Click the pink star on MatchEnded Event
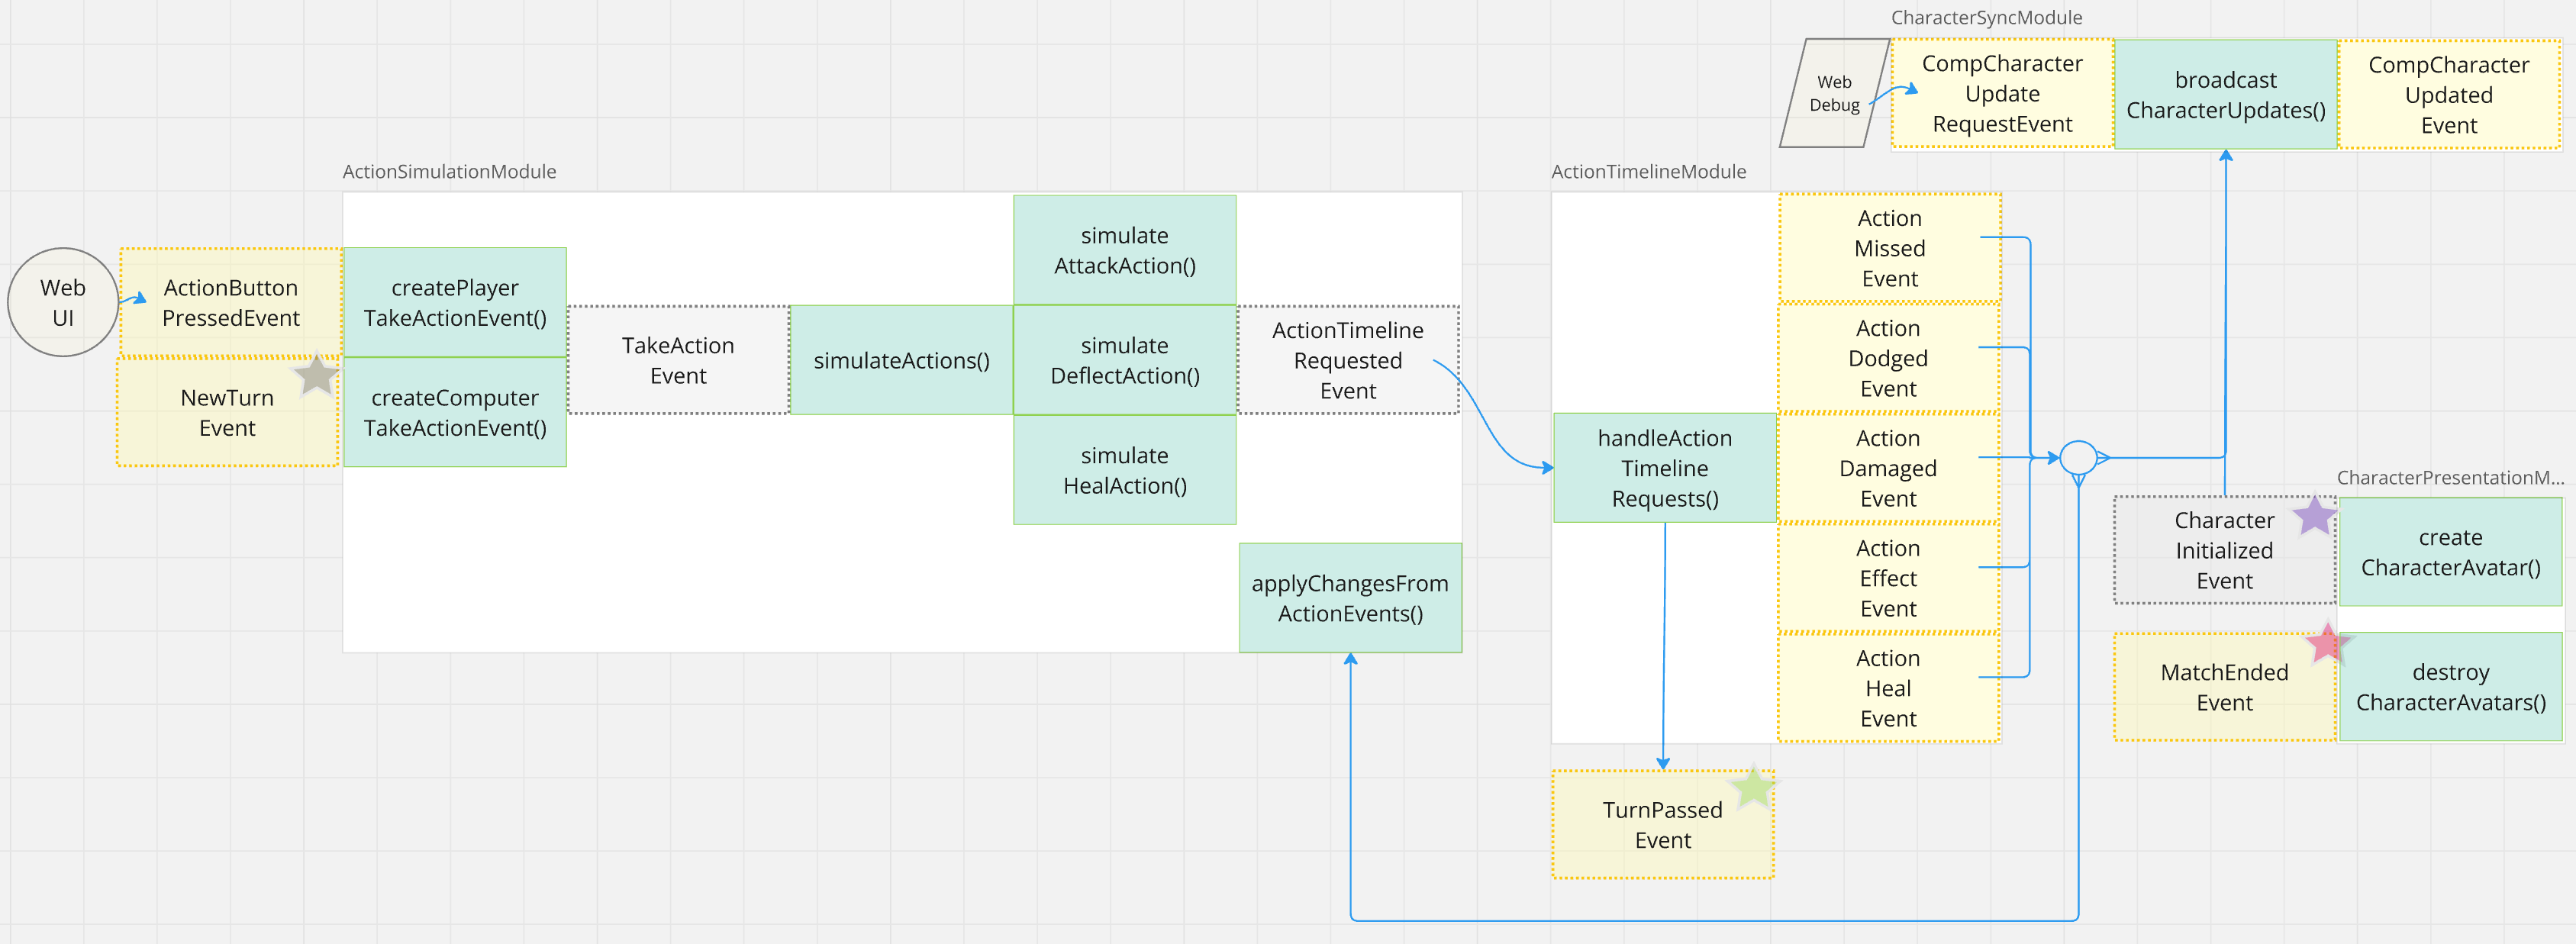The width and height of the screenshot is (2576, 944). click(2327, 645)
